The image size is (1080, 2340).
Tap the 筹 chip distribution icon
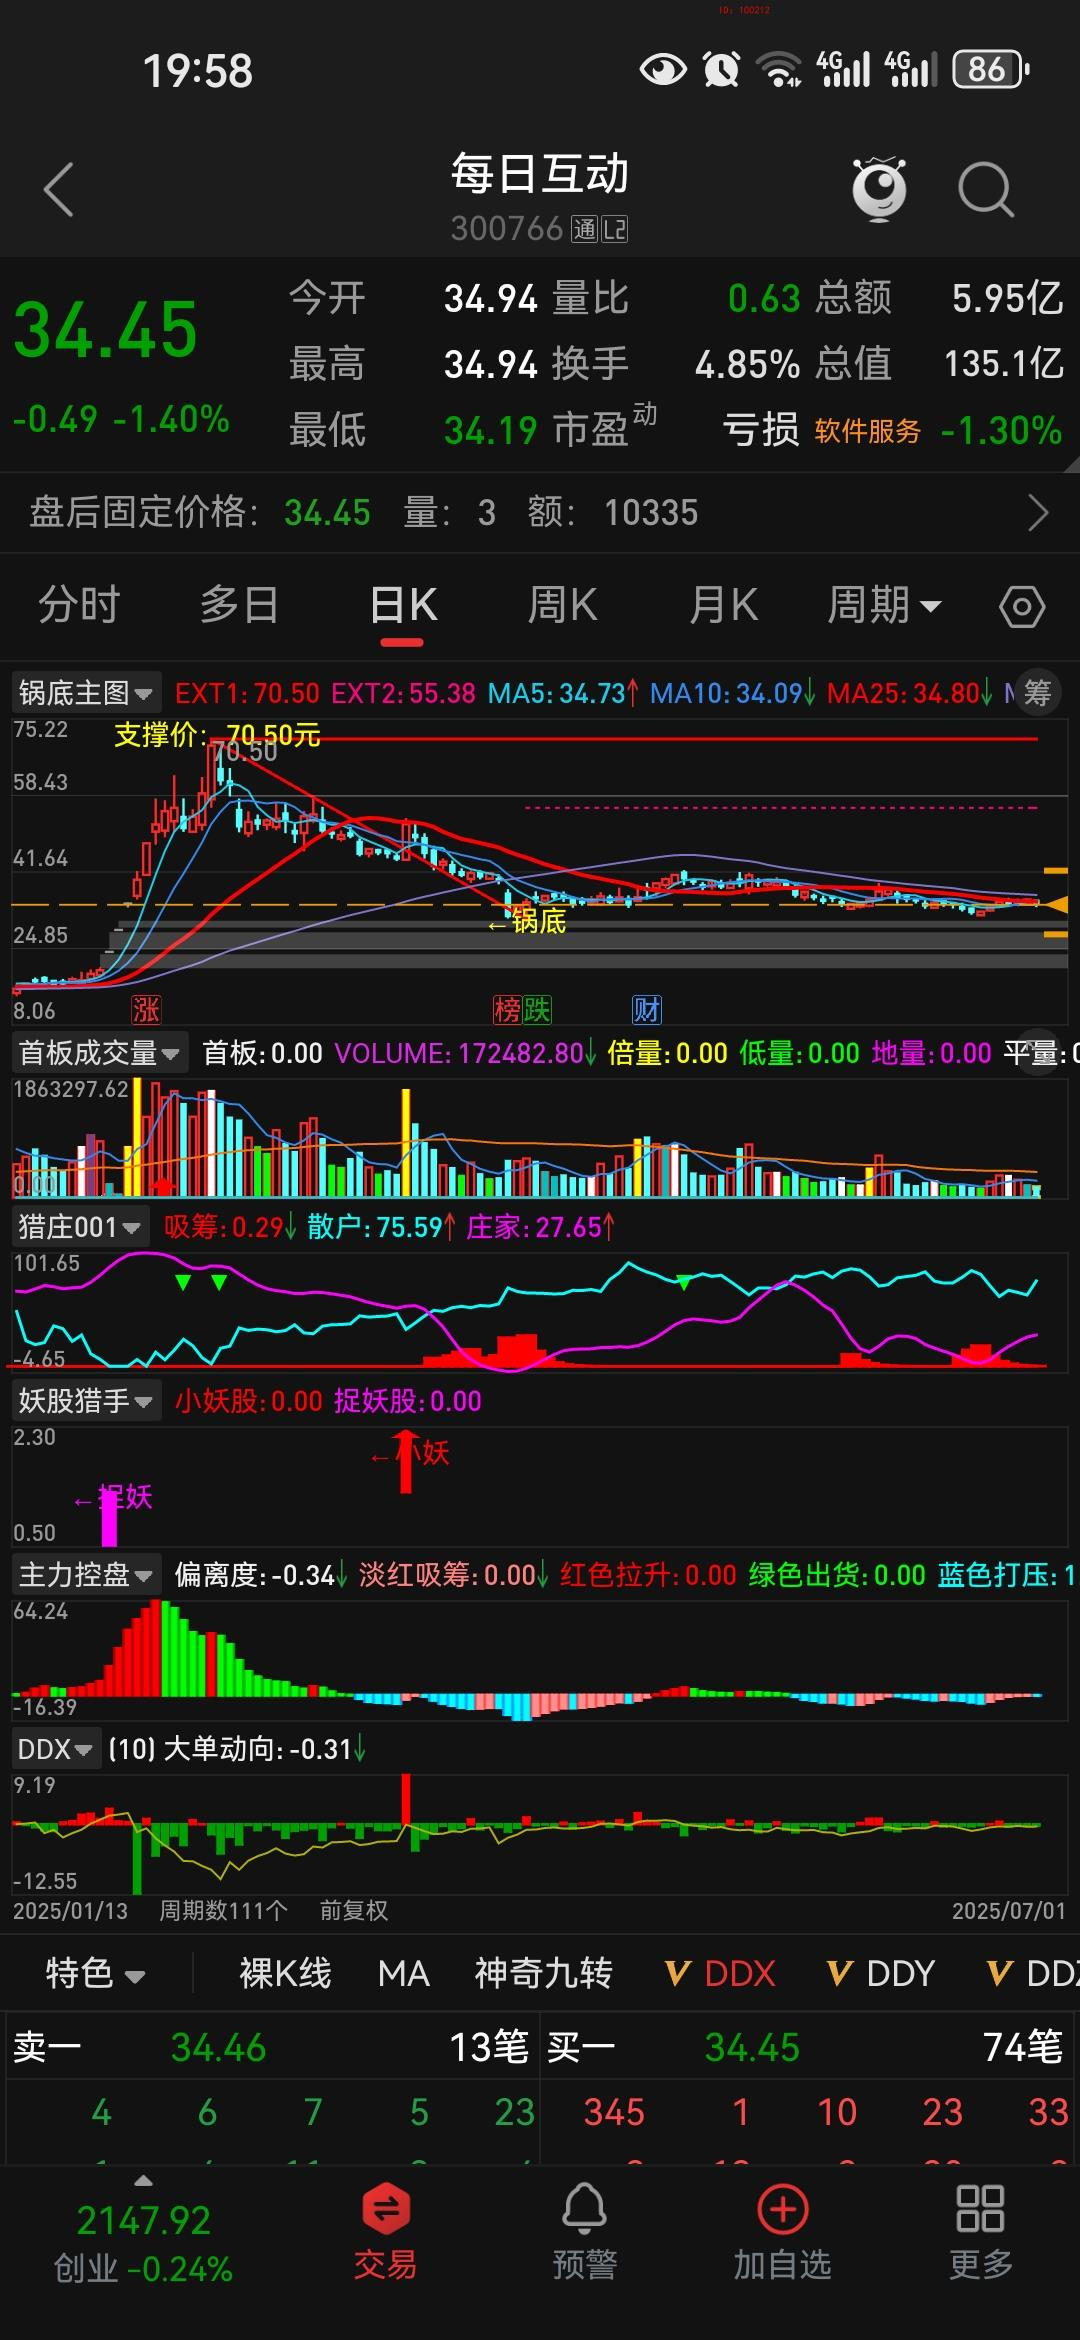point(1037,693)
